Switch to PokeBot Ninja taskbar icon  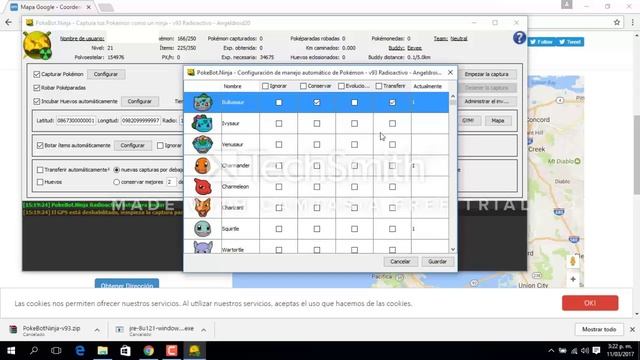point(195,351)
